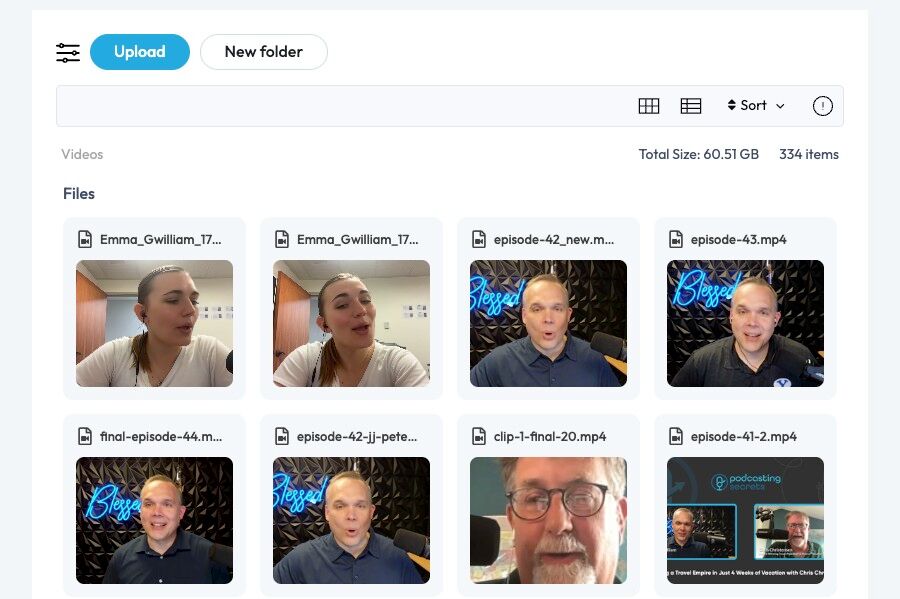
Task: Click the episode-41-2.mp4 file icon
Action: (676, 436)
